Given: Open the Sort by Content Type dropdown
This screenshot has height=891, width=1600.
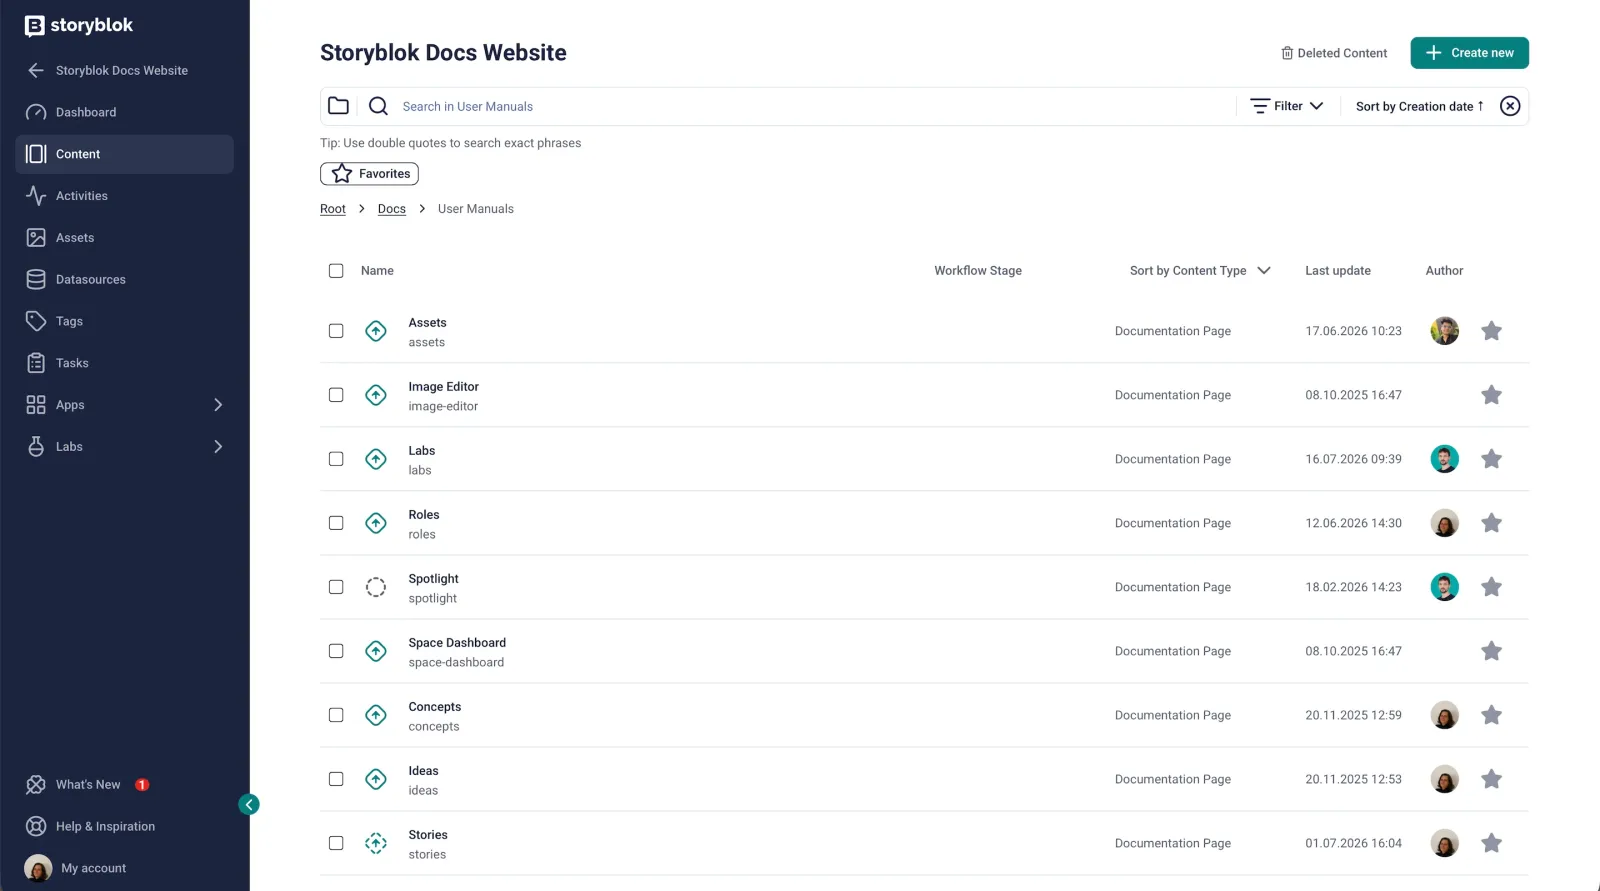Looking at the screenshot, I should [x=1200, y=271].
